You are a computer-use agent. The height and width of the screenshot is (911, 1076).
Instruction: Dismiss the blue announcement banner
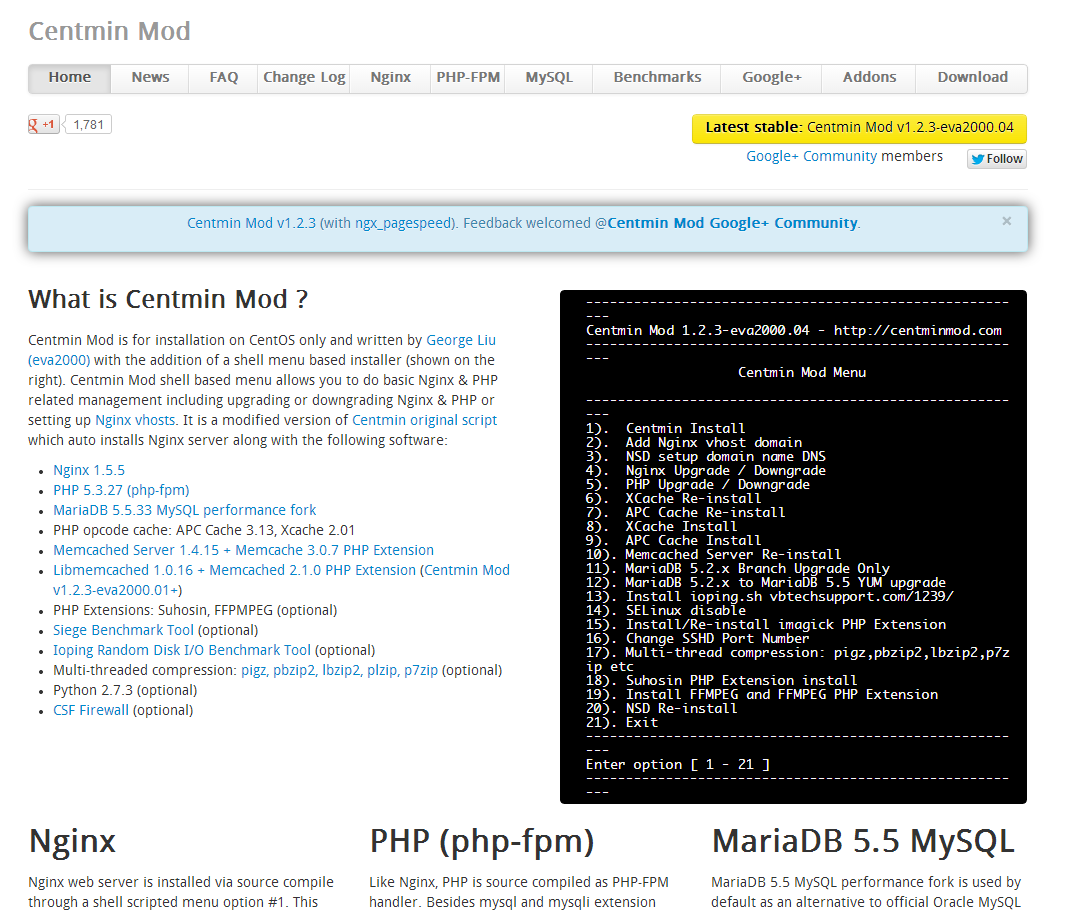point(1006,221)
